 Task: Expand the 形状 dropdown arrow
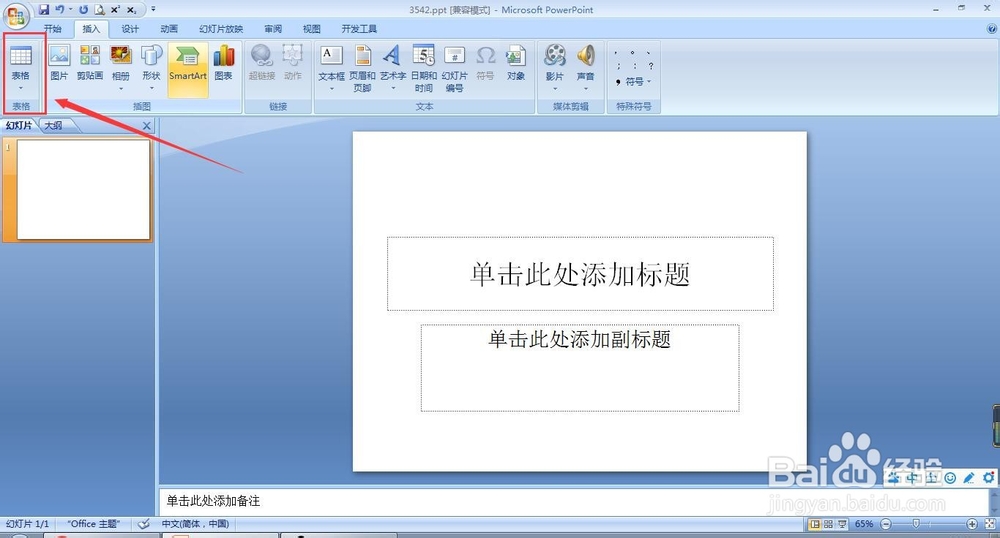click(151, 88)
